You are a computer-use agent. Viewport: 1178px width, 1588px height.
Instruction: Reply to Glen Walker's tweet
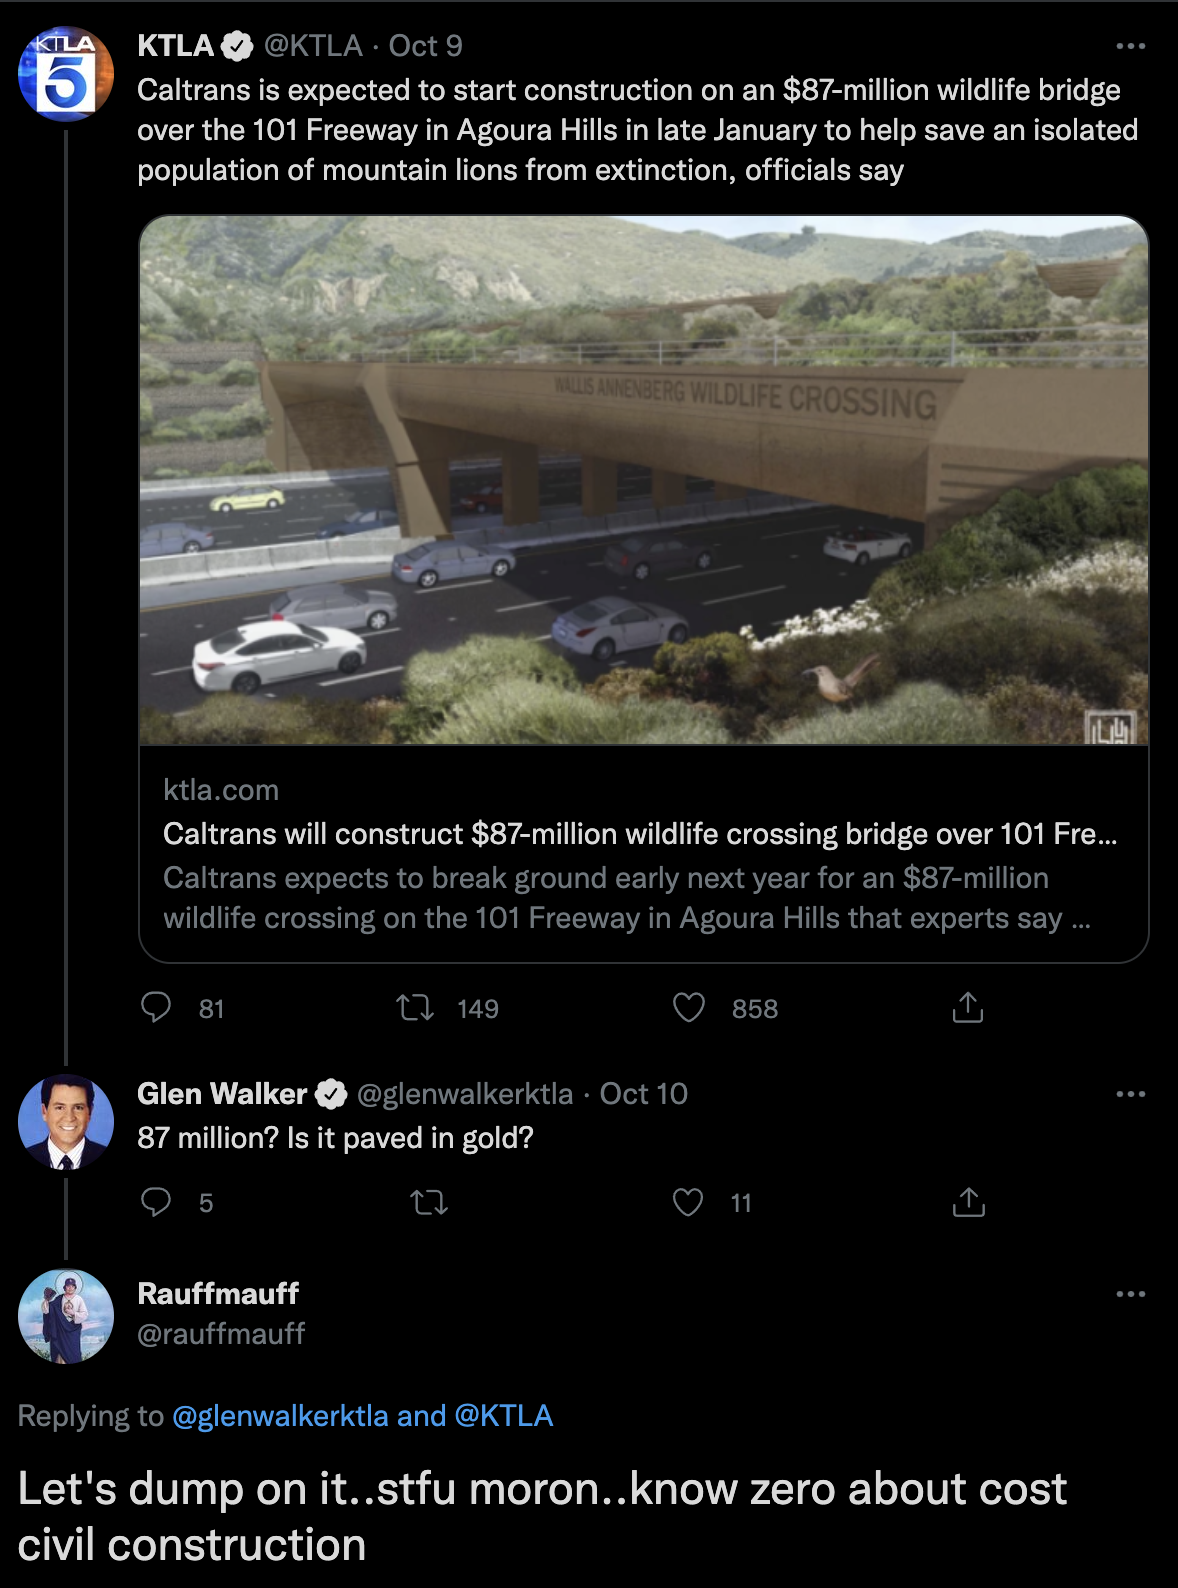click(x=156, y=1201)
